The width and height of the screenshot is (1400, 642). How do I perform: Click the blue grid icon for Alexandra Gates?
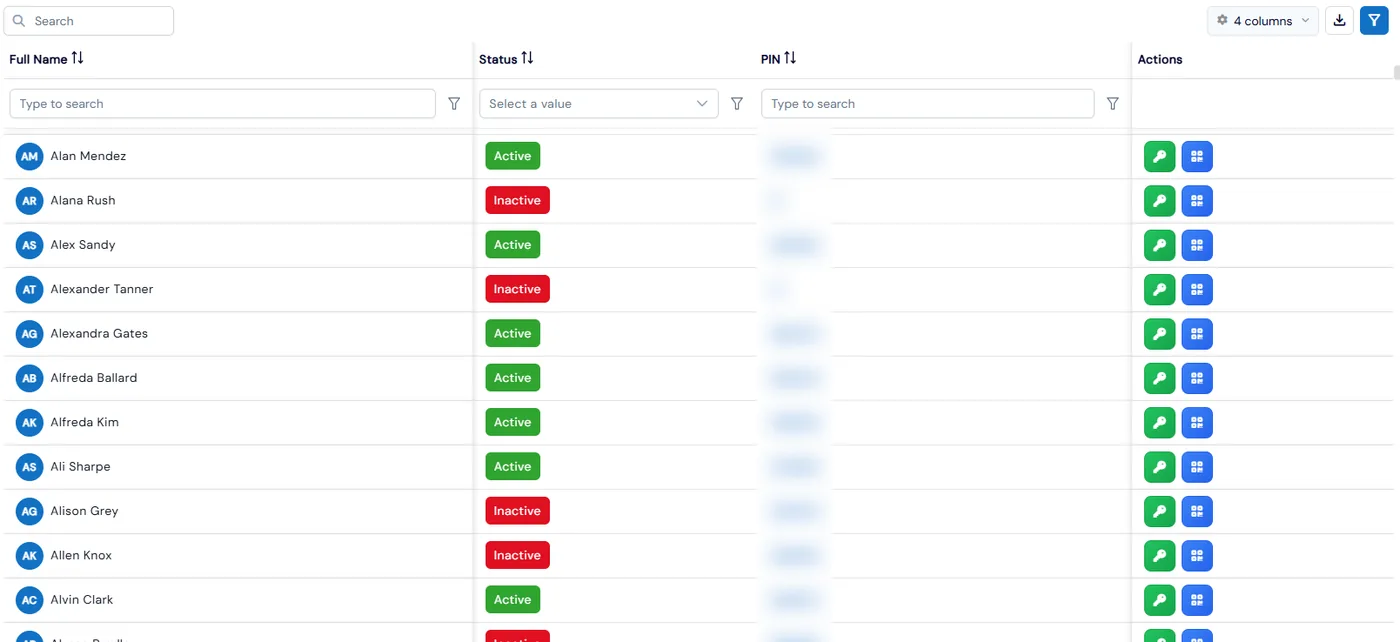click(x=1197, y=334)
